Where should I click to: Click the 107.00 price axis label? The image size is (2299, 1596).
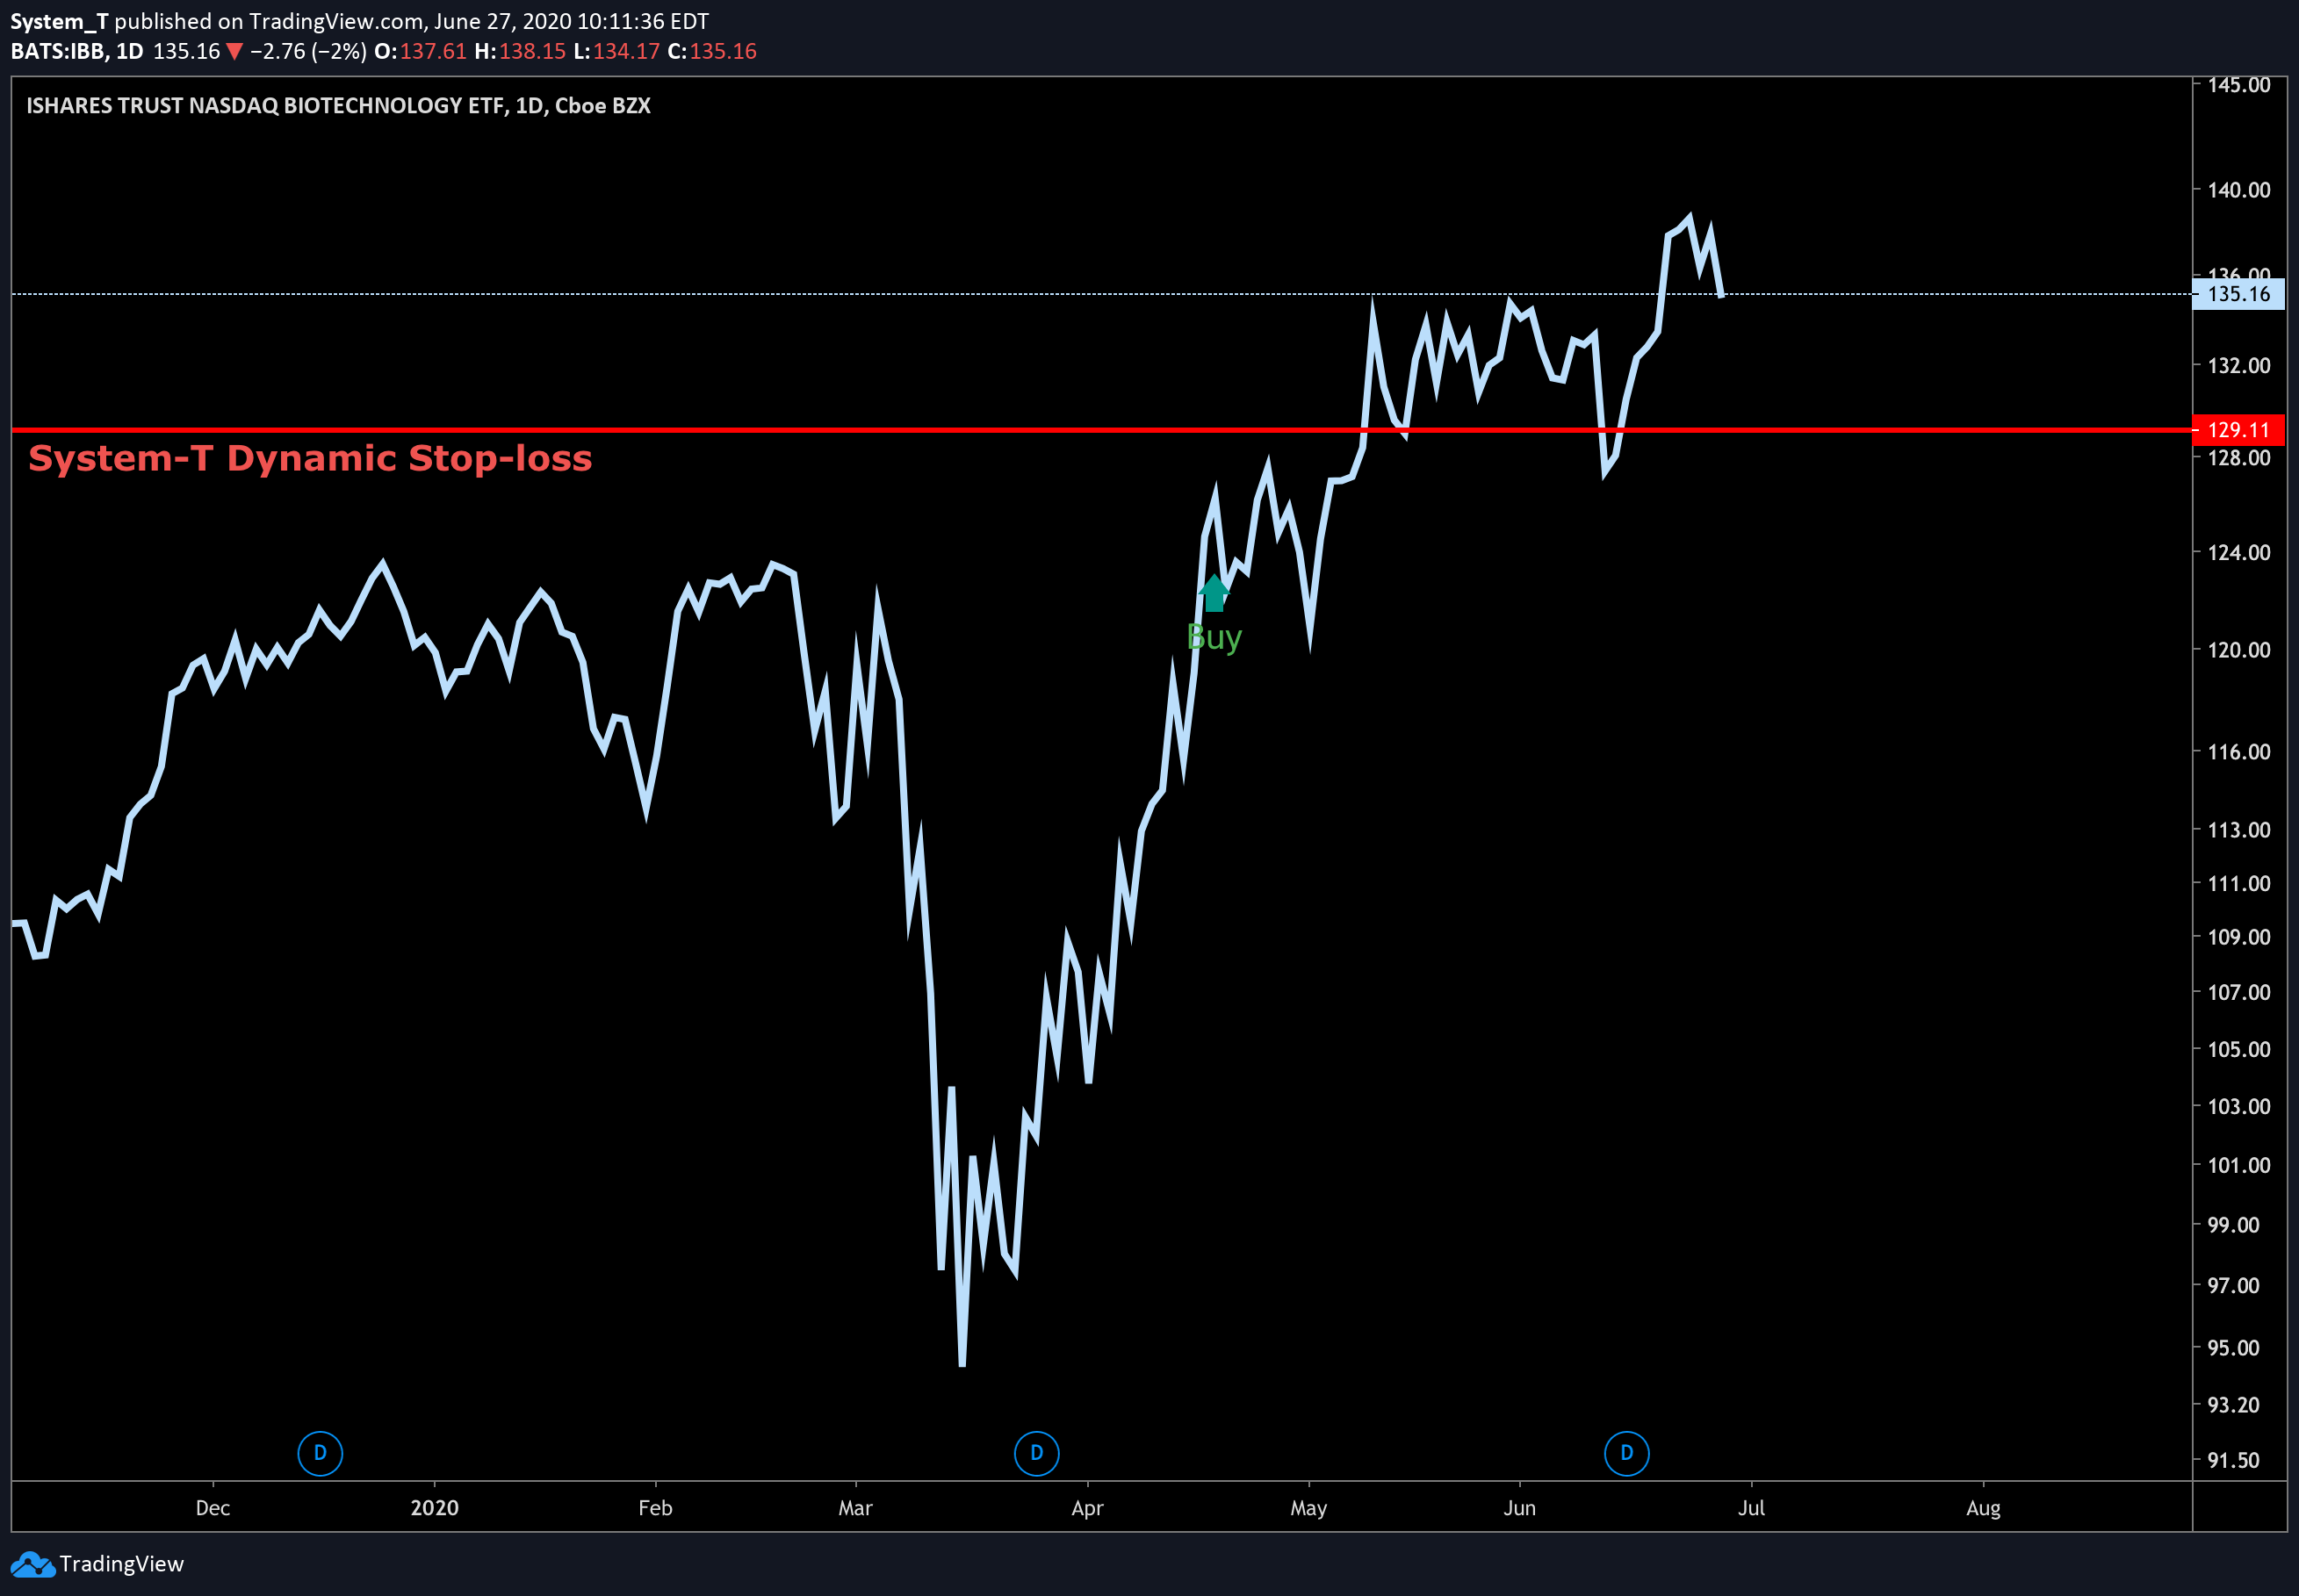click(x=2238, y=992)
